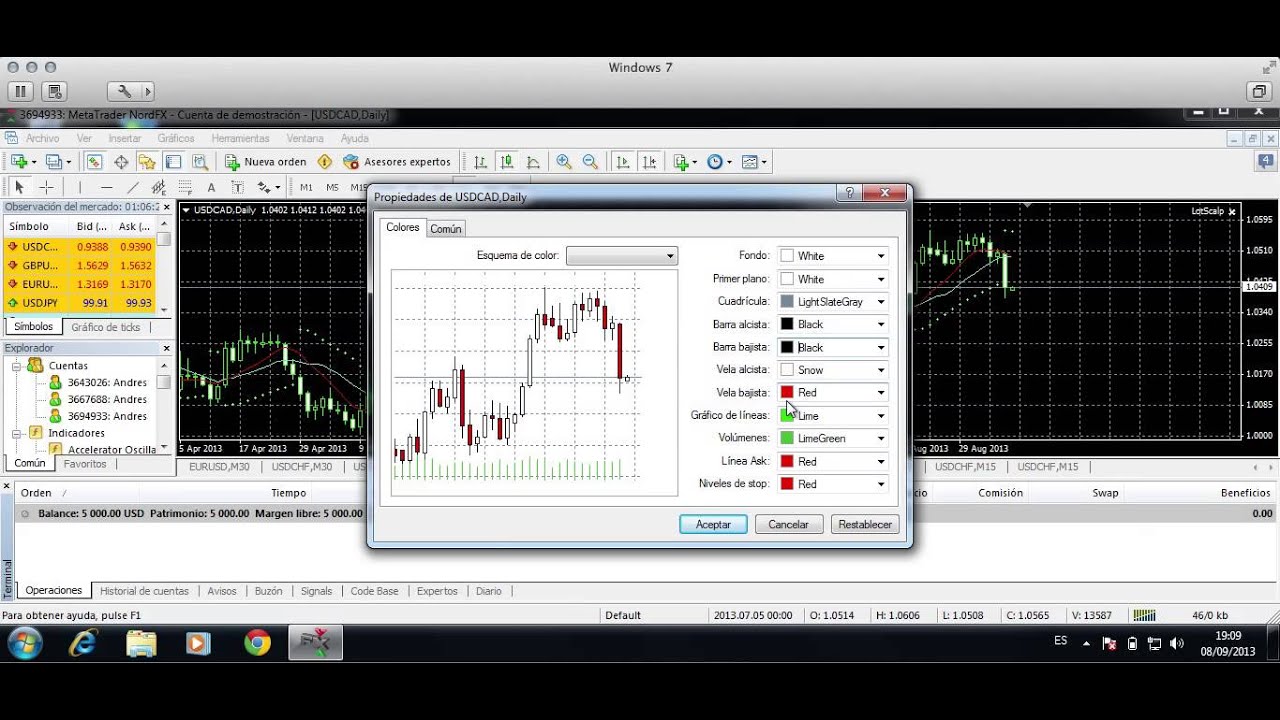Click the Windows Start button

coord(24,643)
